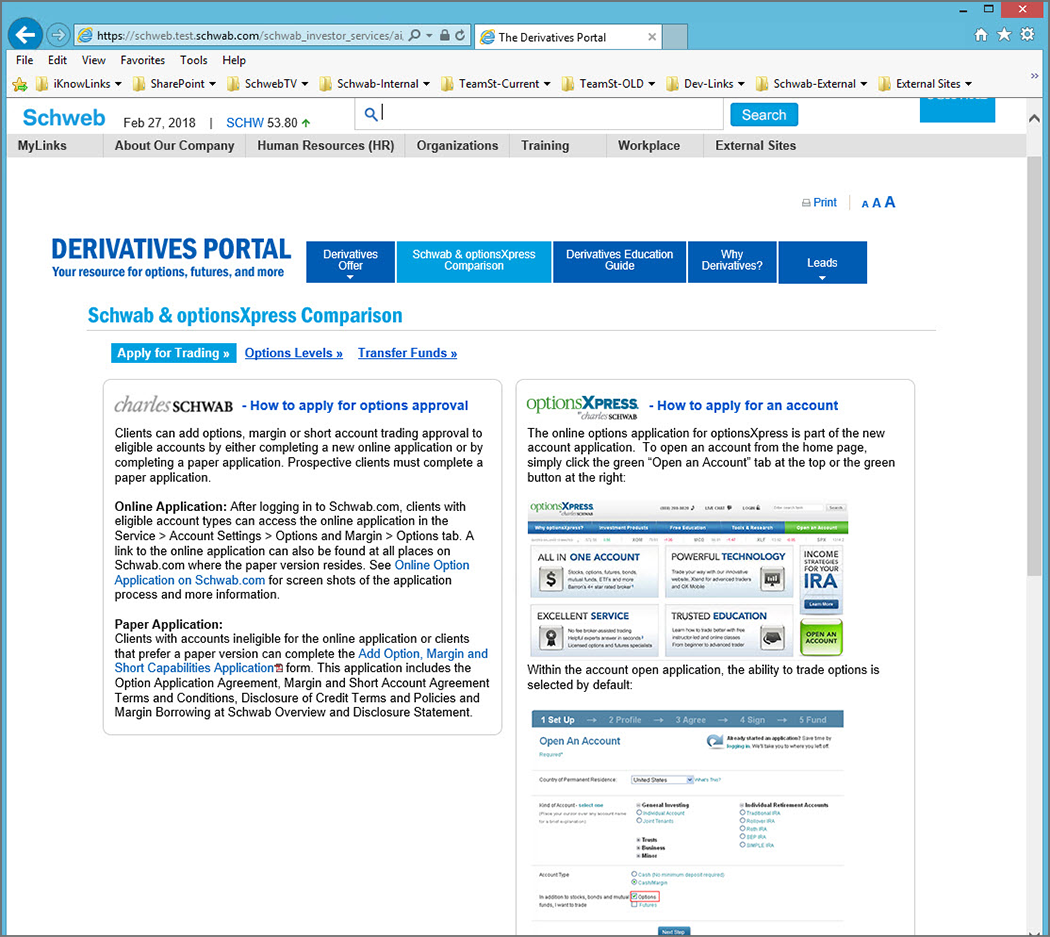Screen dimensions: 1050x937
Task: Close The Derivatives Portal tab
Action: pos(652,37)
